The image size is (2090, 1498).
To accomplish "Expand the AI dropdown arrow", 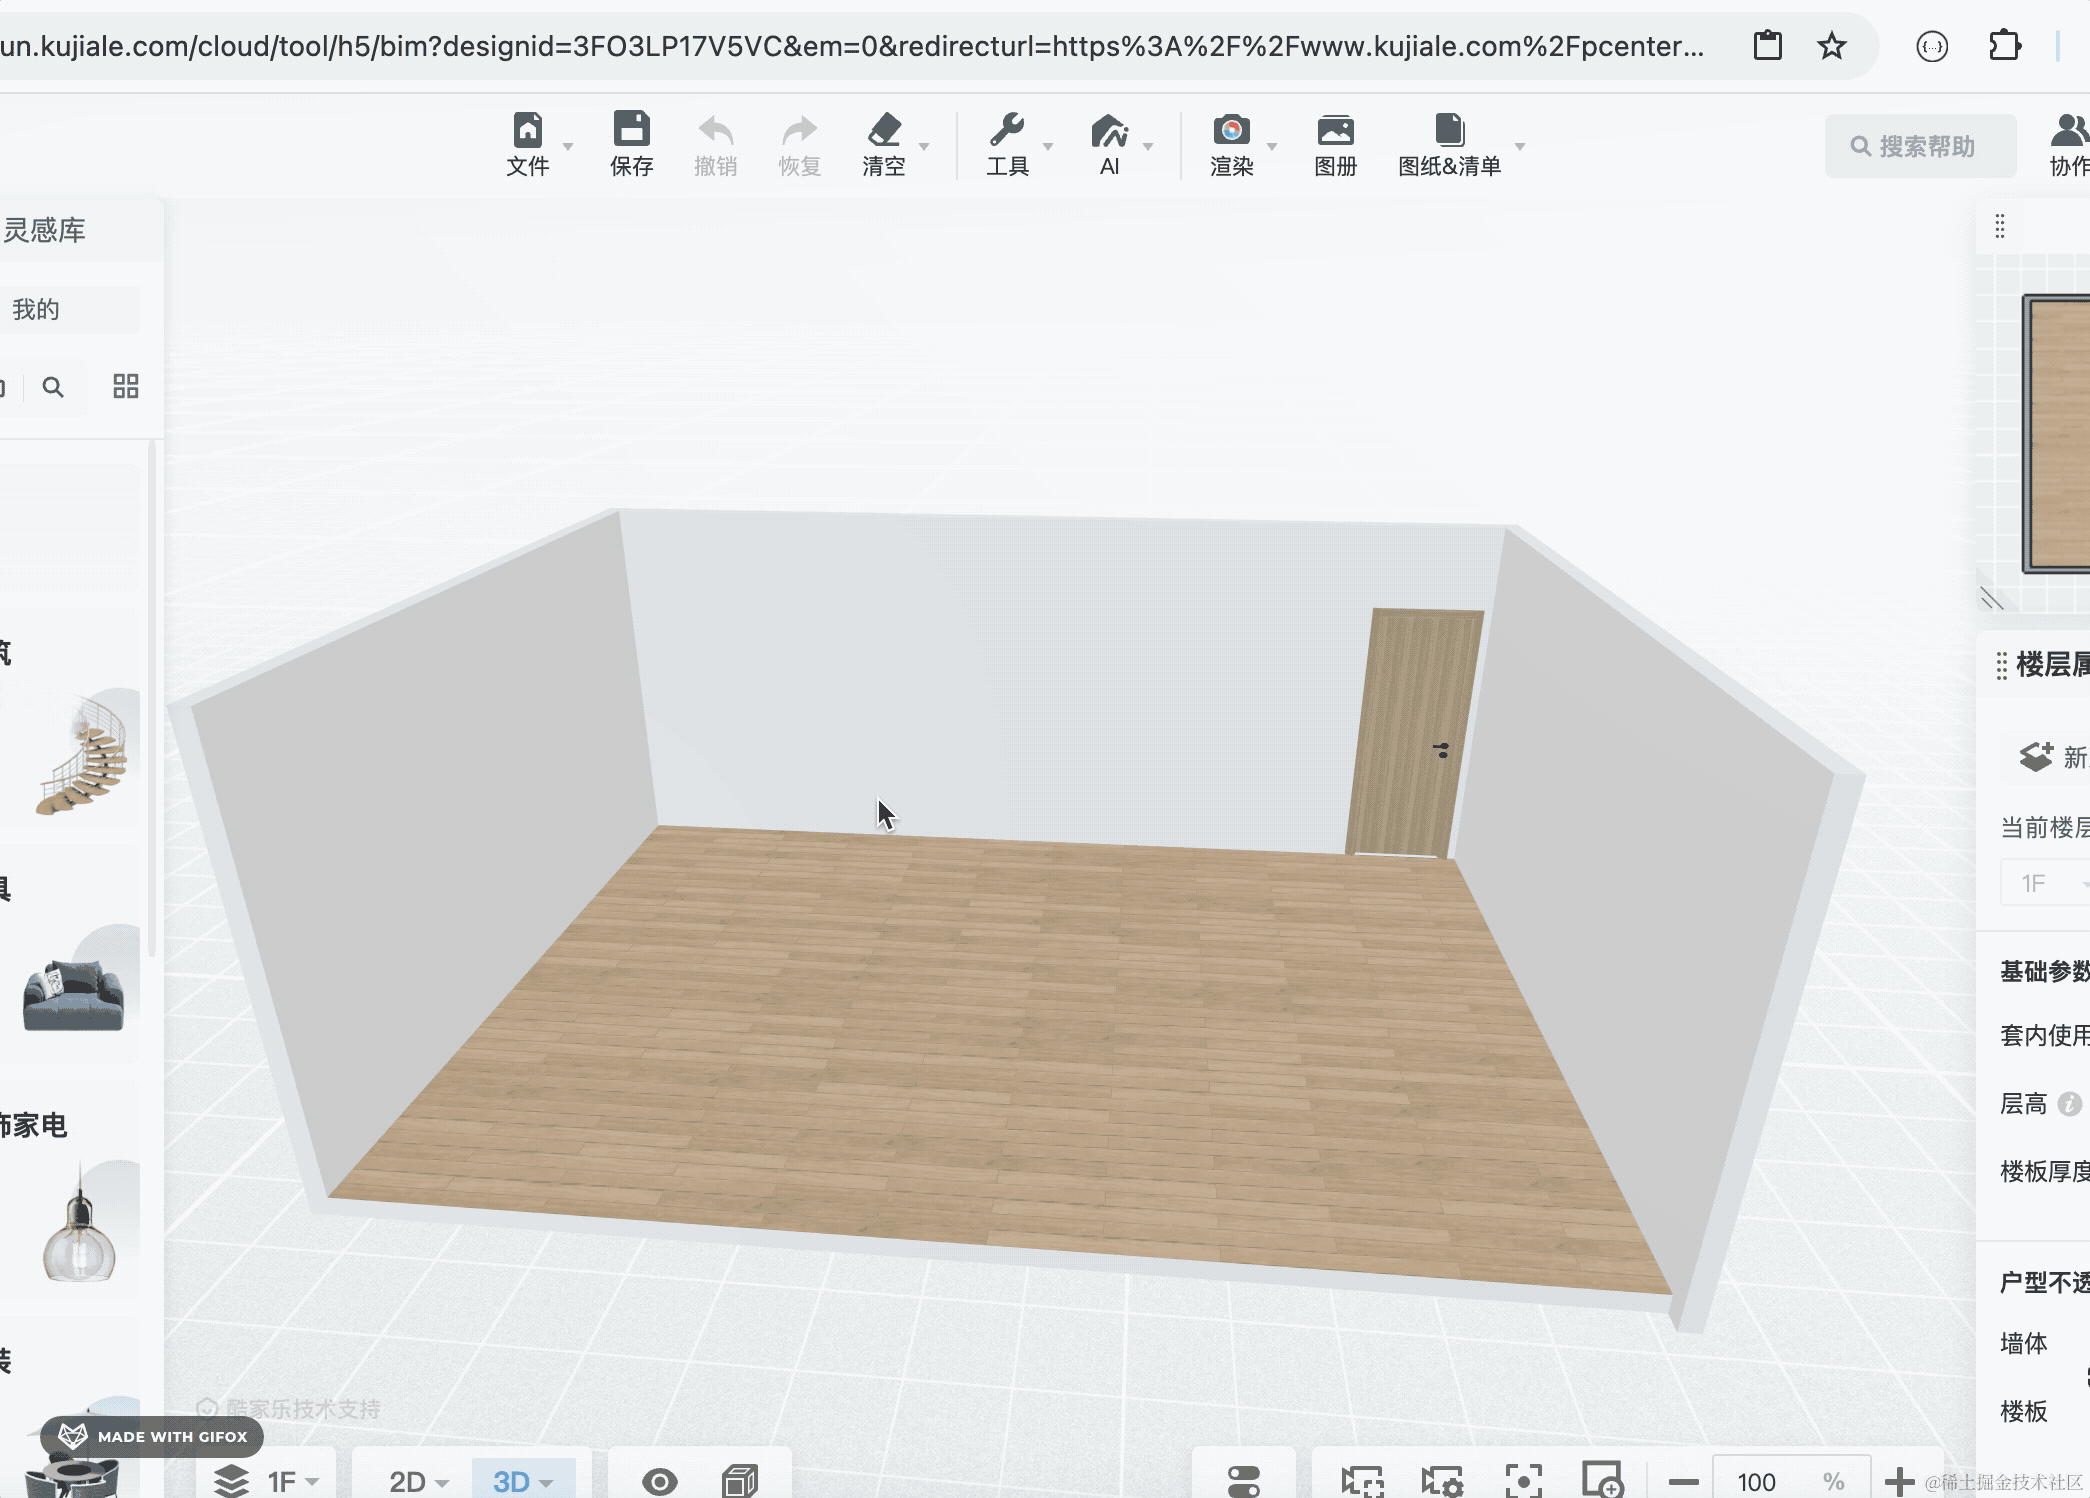I will coord(1148,147).
